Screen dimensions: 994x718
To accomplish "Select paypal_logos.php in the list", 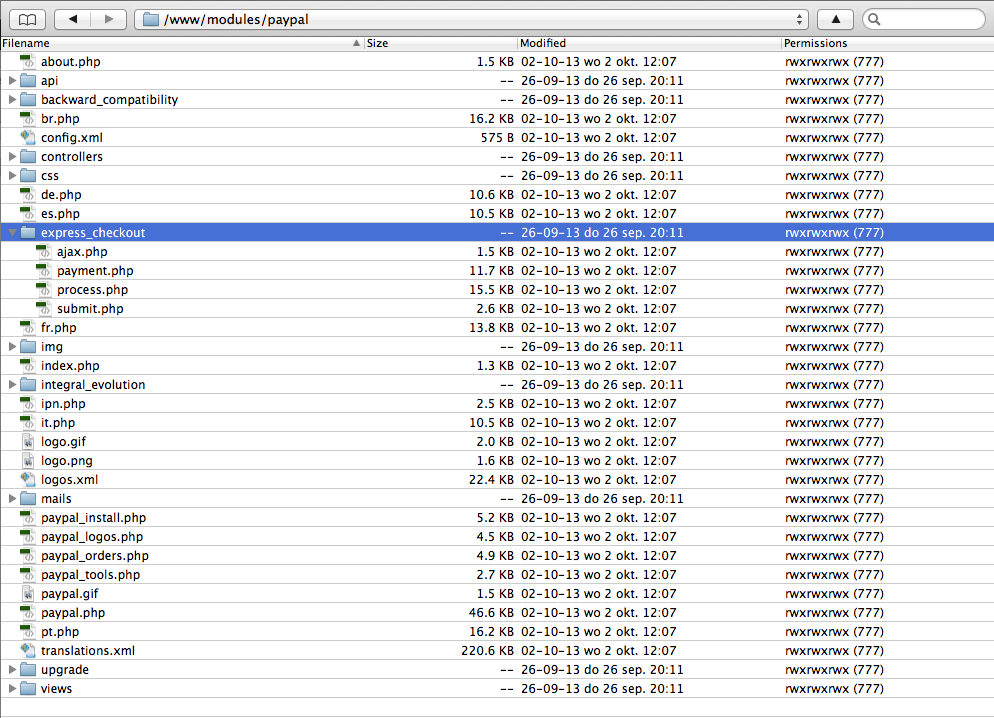I will tap(92, 537).
